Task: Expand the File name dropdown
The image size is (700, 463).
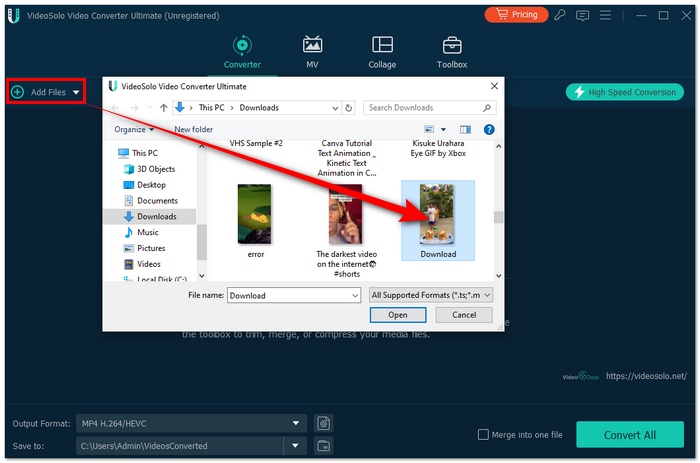Action: tap(355, 296)
